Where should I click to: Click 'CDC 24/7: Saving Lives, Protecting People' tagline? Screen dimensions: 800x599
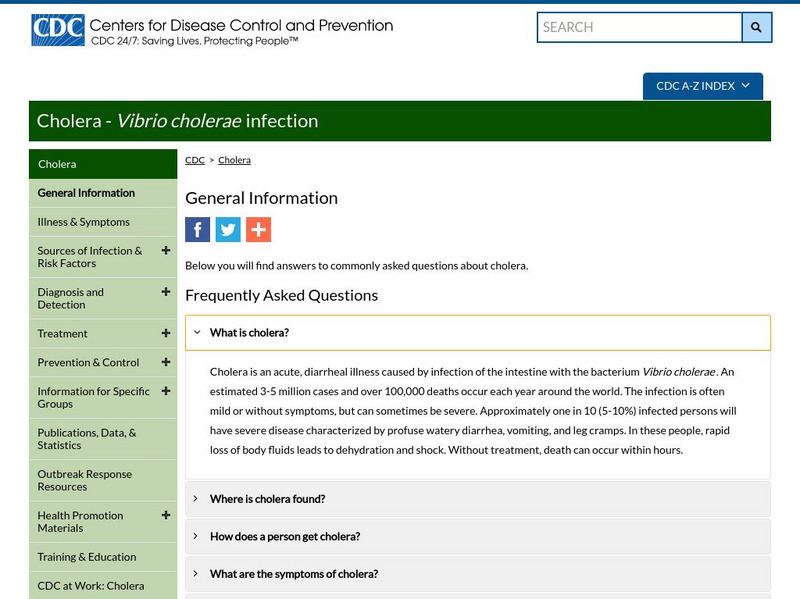click(194, 41)
